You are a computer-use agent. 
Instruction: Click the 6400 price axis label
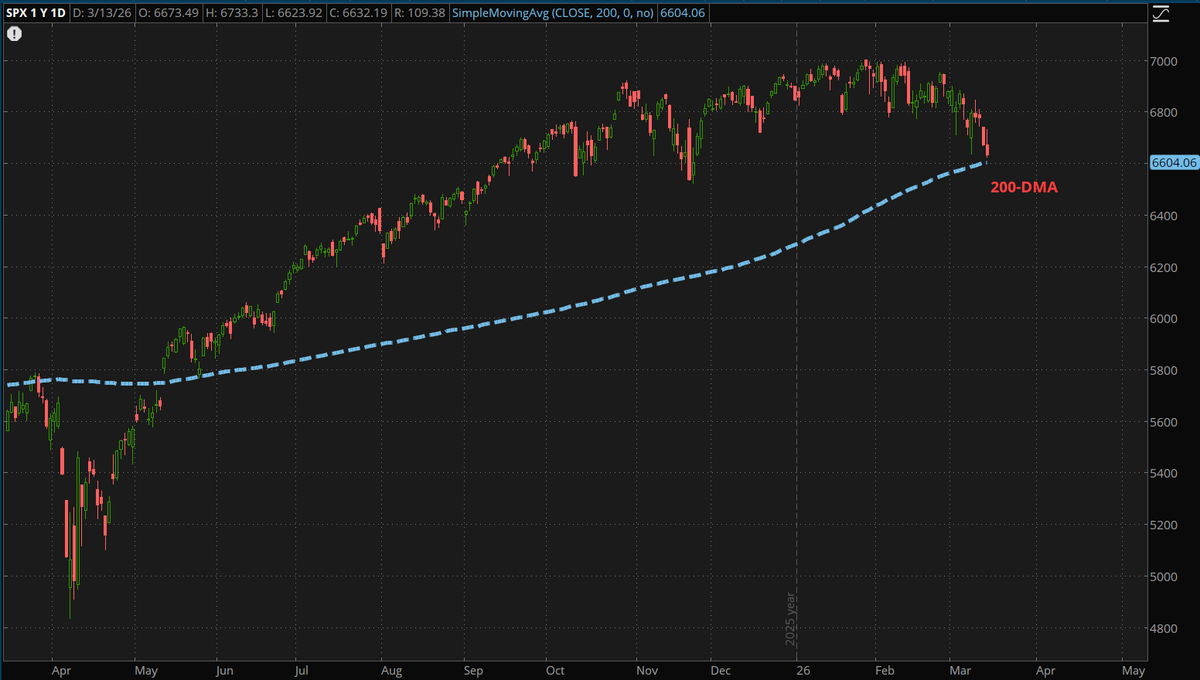pos(1165,216)
